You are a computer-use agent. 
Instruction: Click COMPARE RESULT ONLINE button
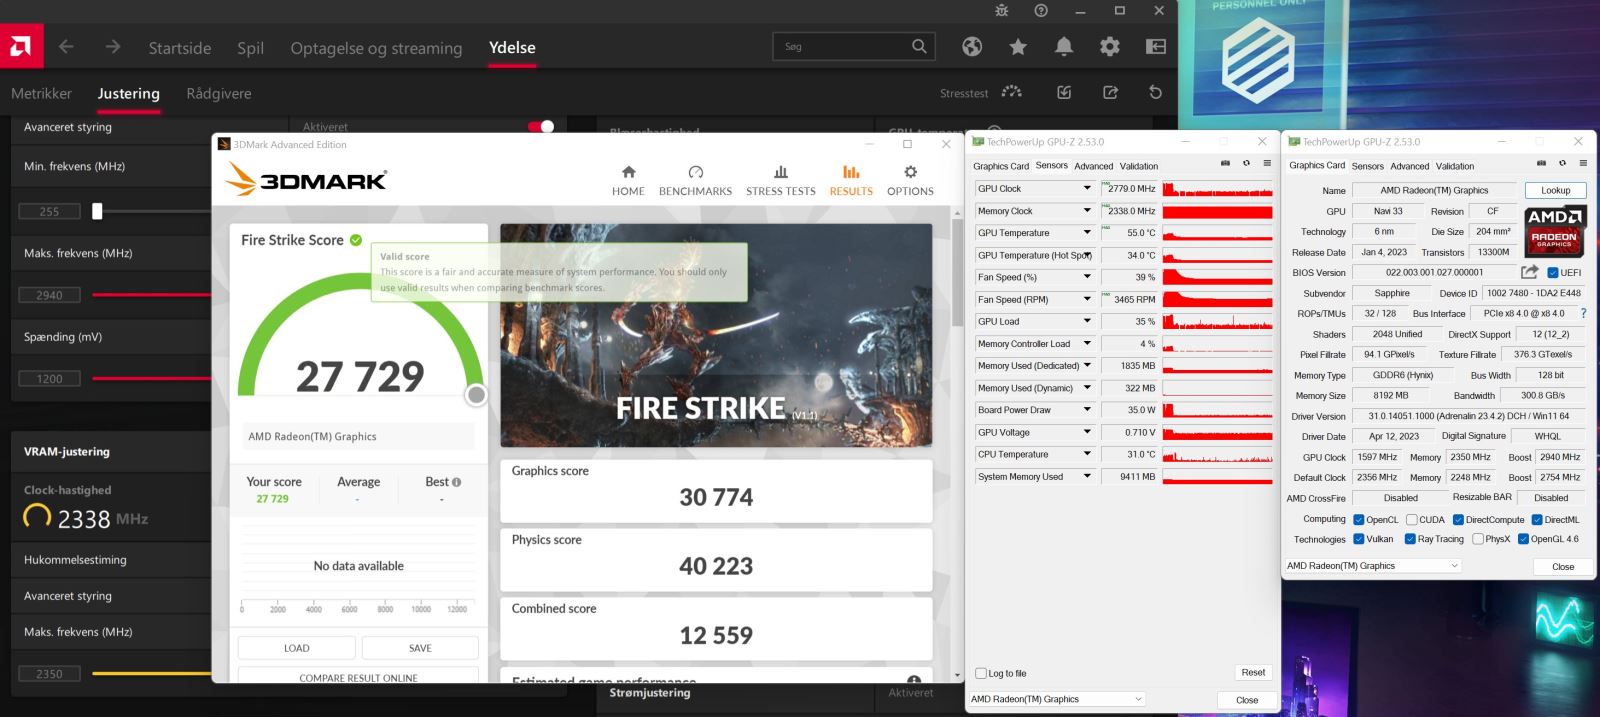pyautogui.click(x=358, y=677)
